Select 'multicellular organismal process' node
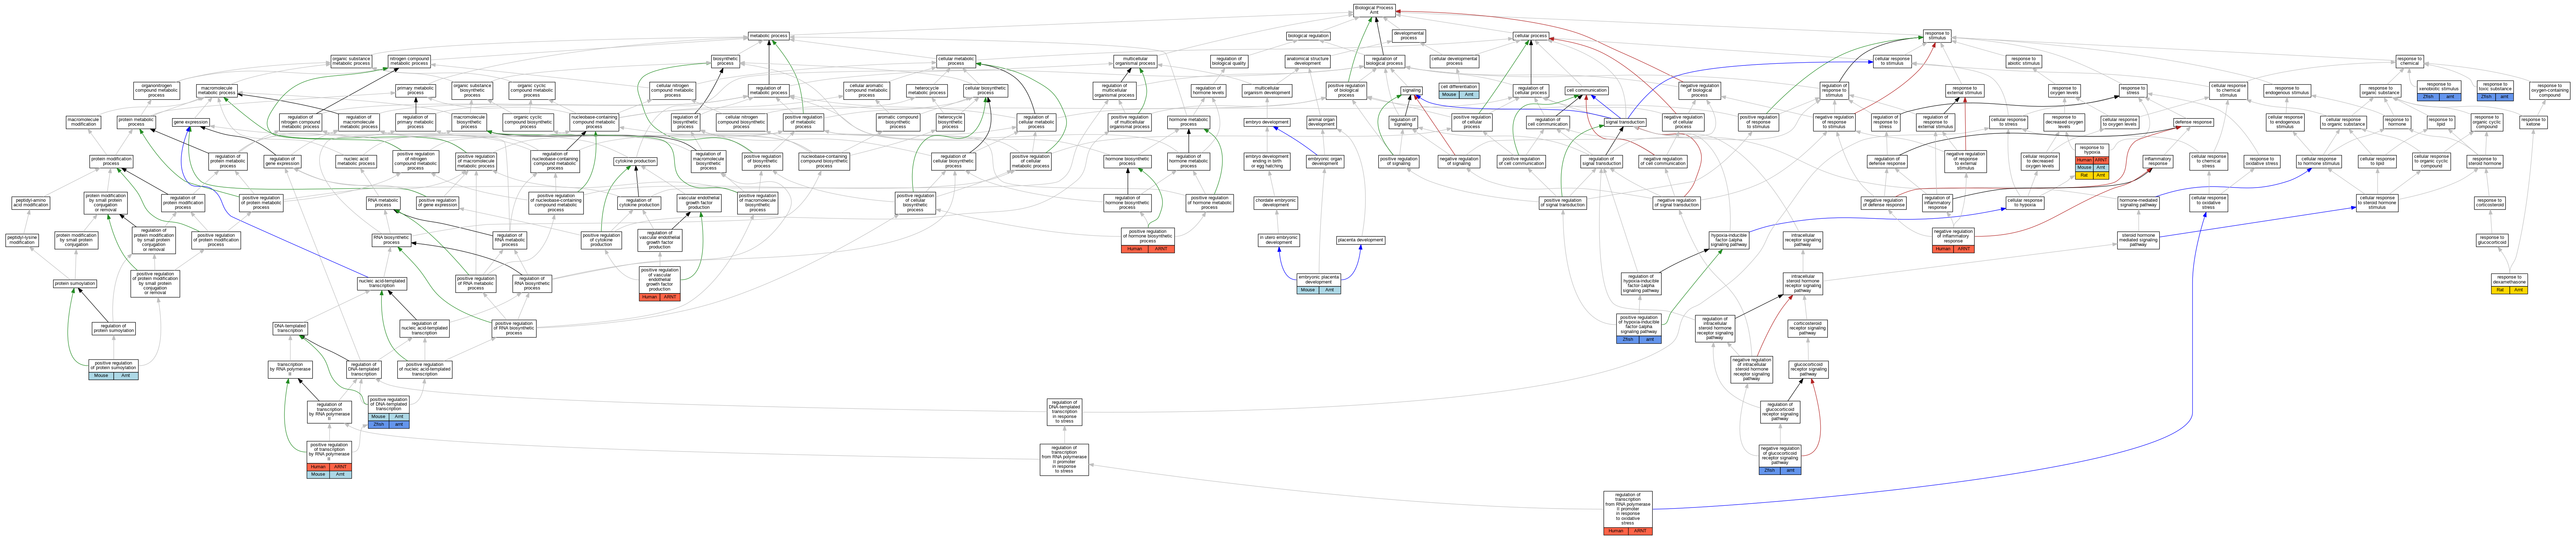 [1135, 61]
